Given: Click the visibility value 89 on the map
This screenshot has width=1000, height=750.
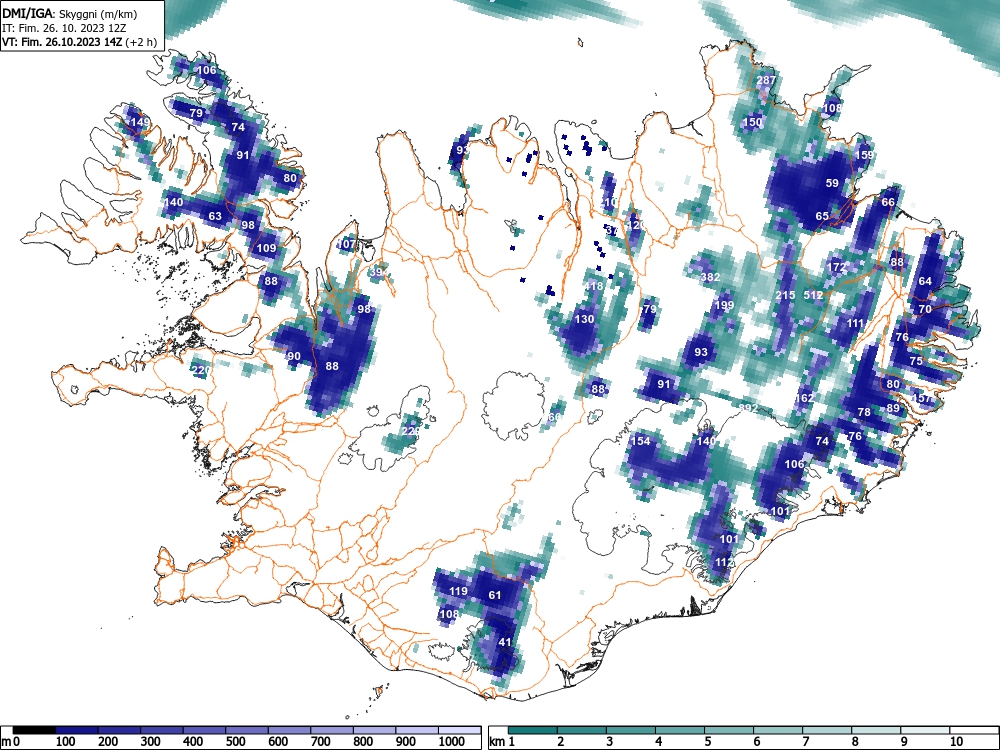Looking at the screenshot, I should (893, 408).
